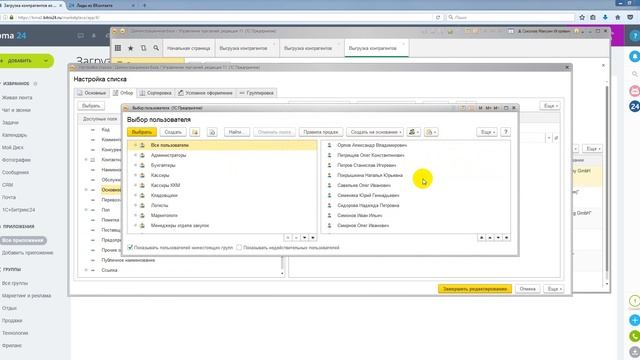Click the help question-mark button in user picker
640x360 pixels.
point(506,132)
